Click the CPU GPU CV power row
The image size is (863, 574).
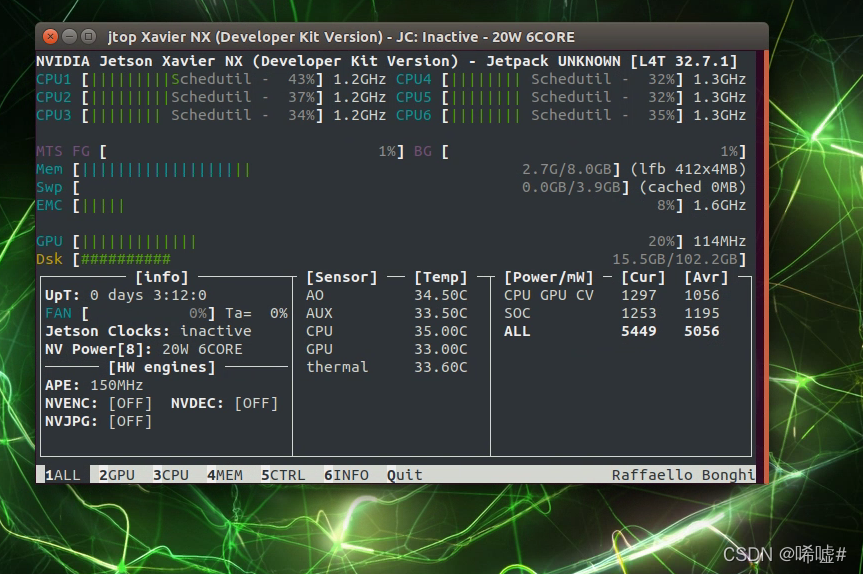pyautogui.click(x=611, y=296)
